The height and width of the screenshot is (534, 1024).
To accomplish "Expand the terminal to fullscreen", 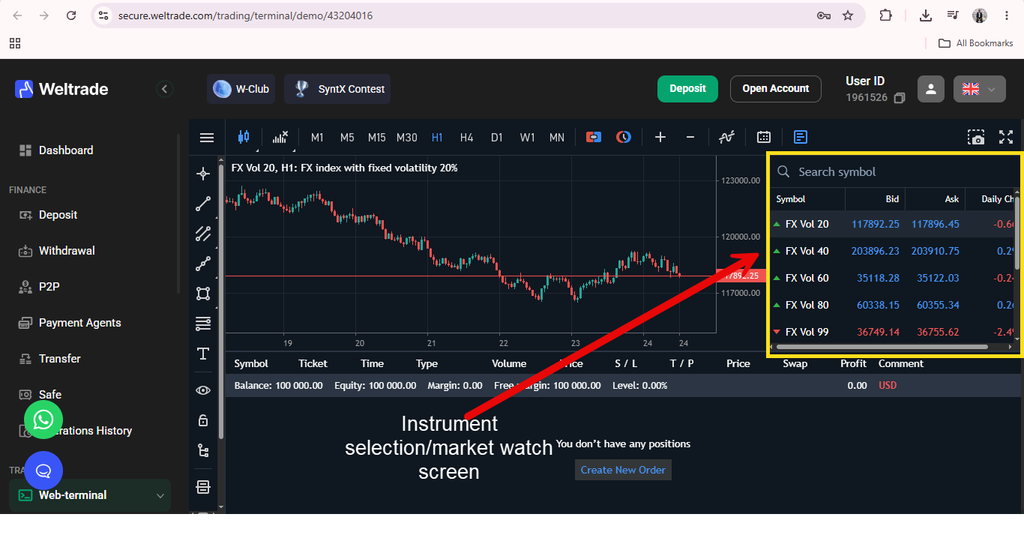I will click(x=1006, y=137).
